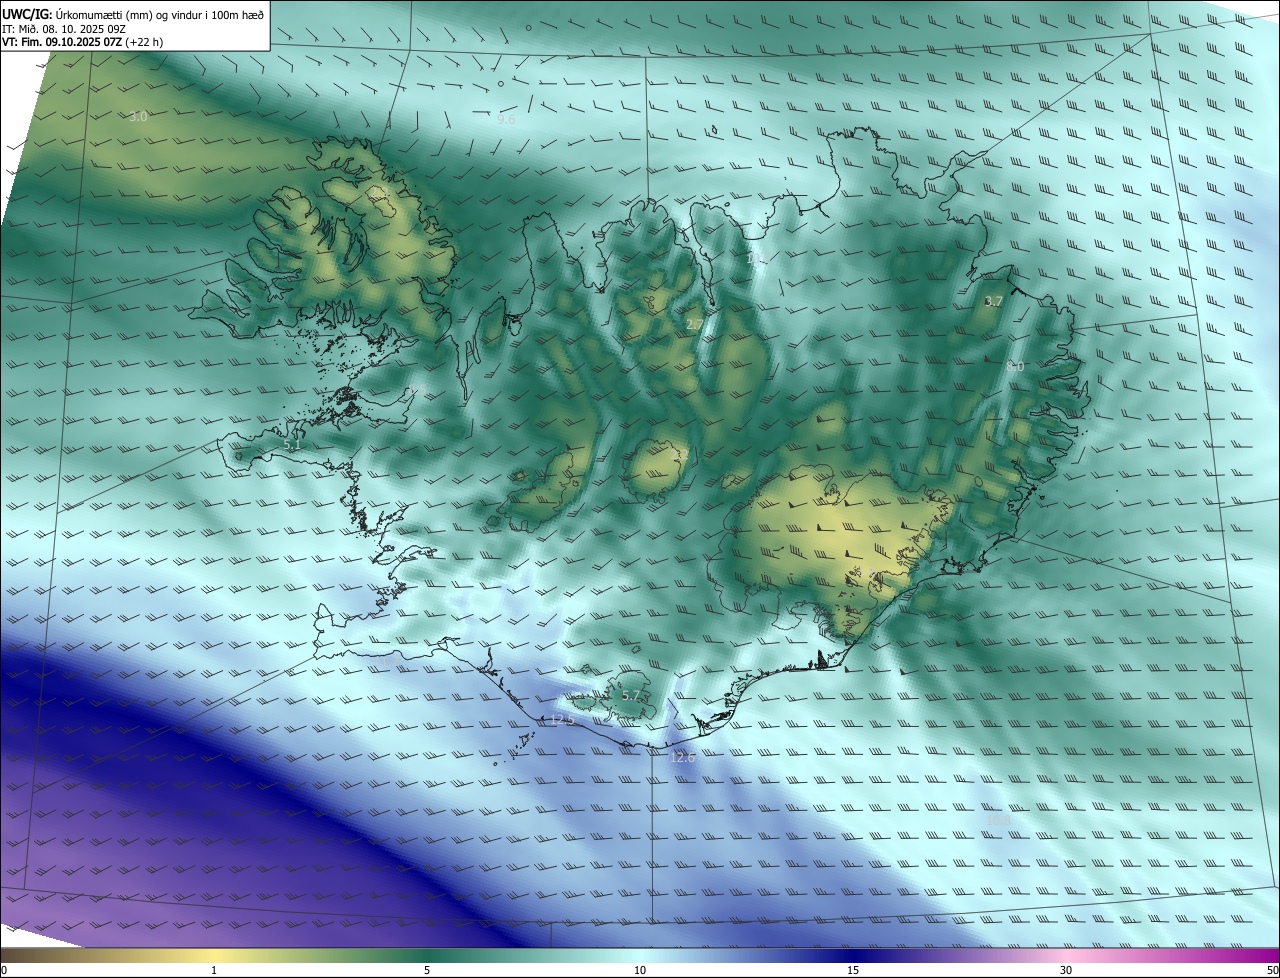Click the 5.7 value label on the map

[630, 696]
